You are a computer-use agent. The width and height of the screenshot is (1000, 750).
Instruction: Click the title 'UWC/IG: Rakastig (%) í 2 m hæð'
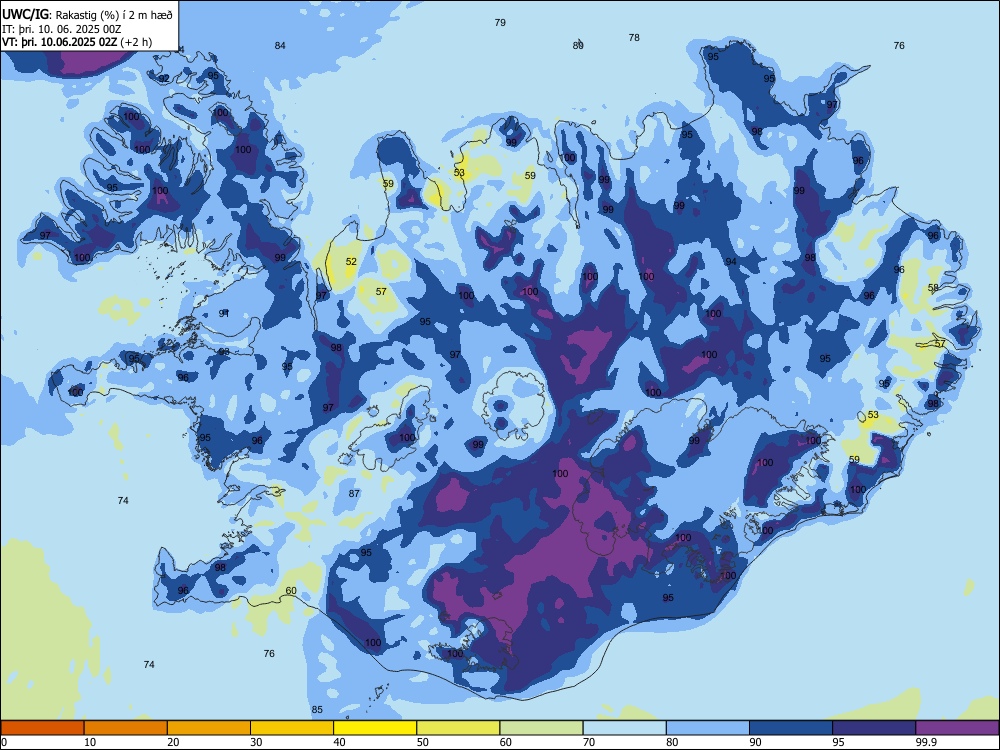click(87, 13)
